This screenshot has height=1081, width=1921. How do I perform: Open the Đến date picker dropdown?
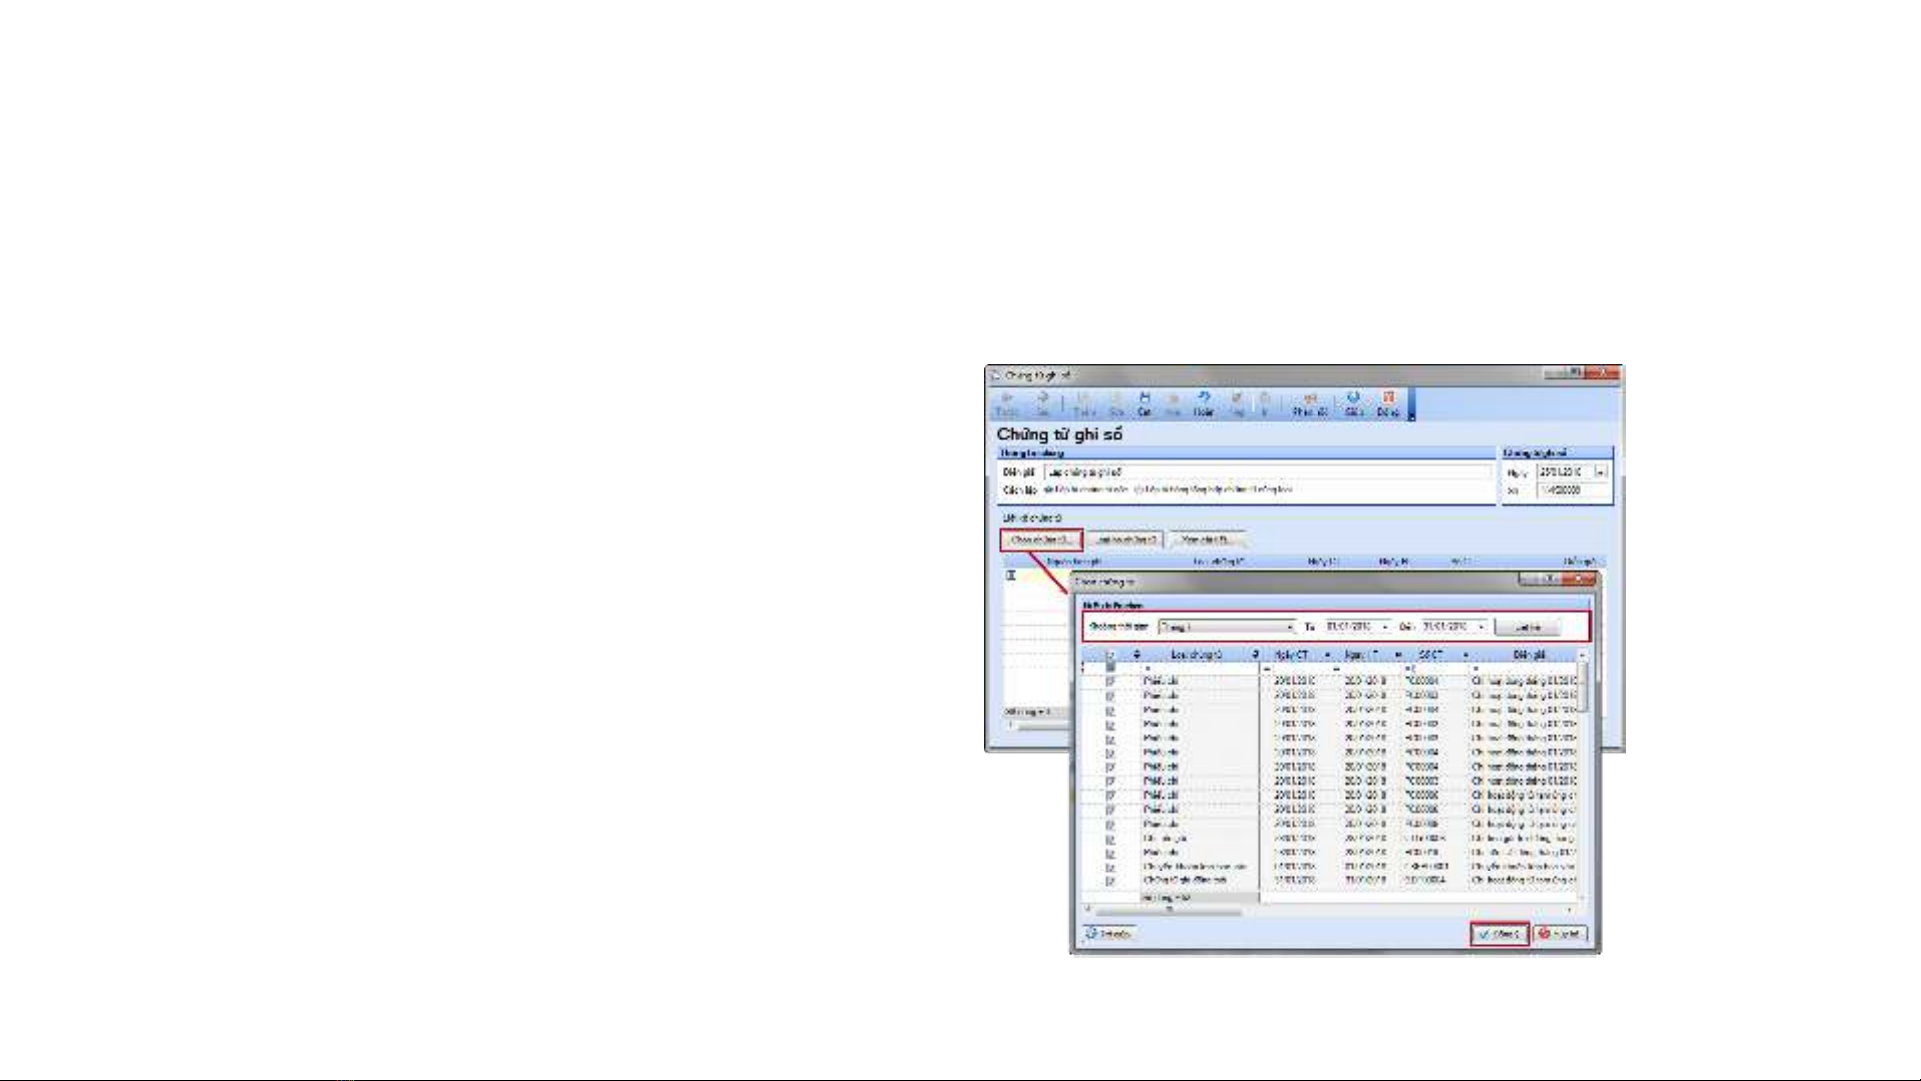pyautogui.click(x=1481, y=627)
